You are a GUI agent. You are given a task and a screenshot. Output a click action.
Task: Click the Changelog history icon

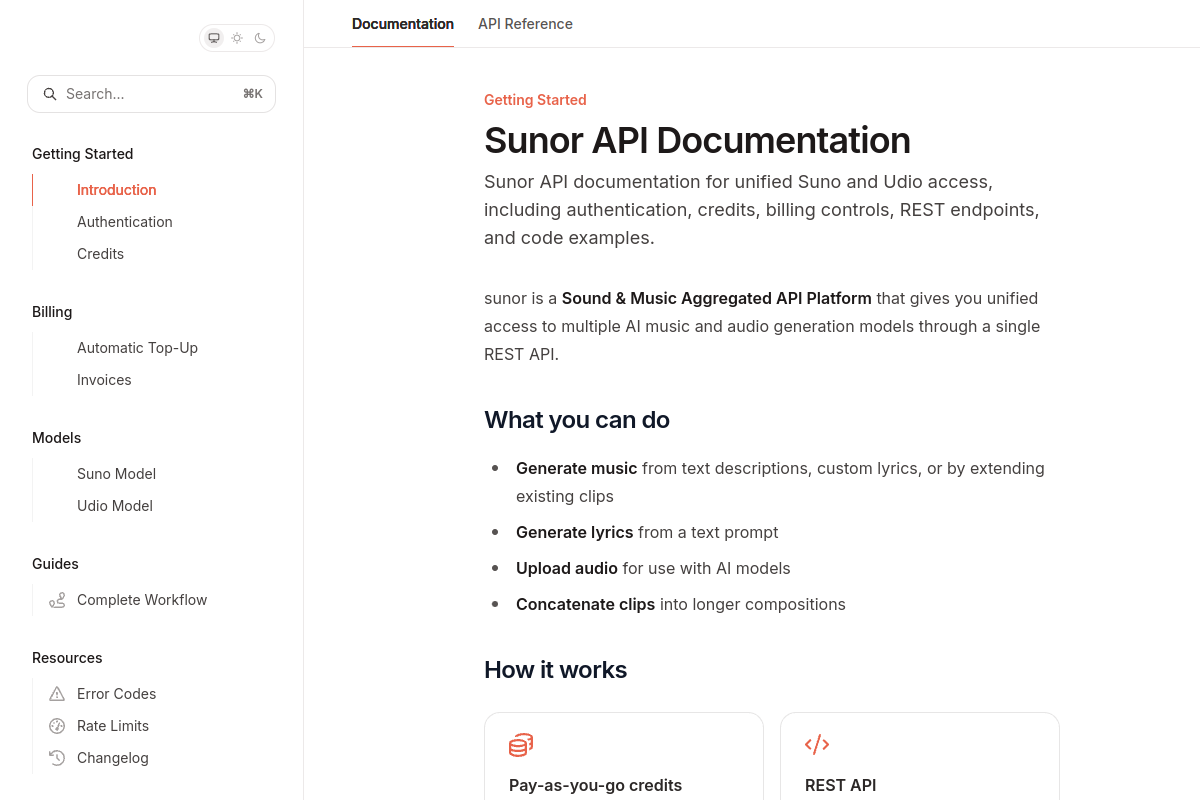(x=57, y=758)
